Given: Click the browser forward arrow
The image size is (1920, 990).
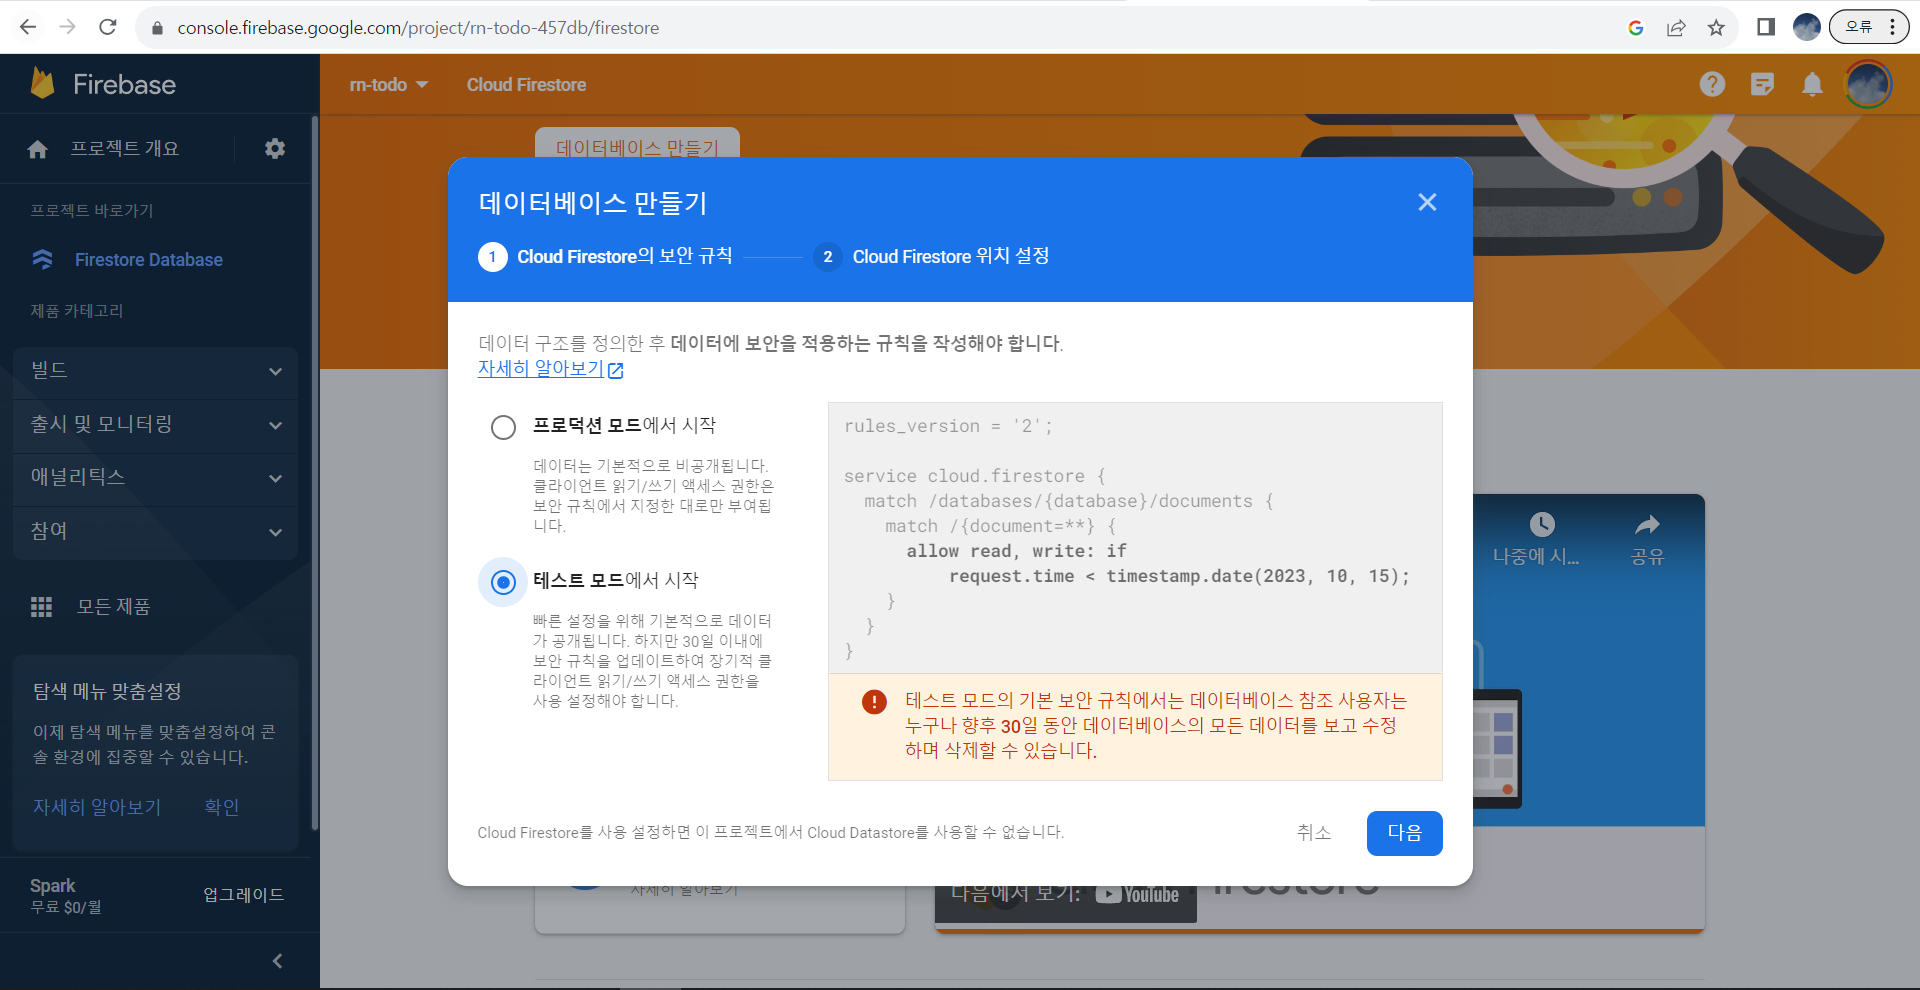Looking at the screenshot, I should 68,27.
